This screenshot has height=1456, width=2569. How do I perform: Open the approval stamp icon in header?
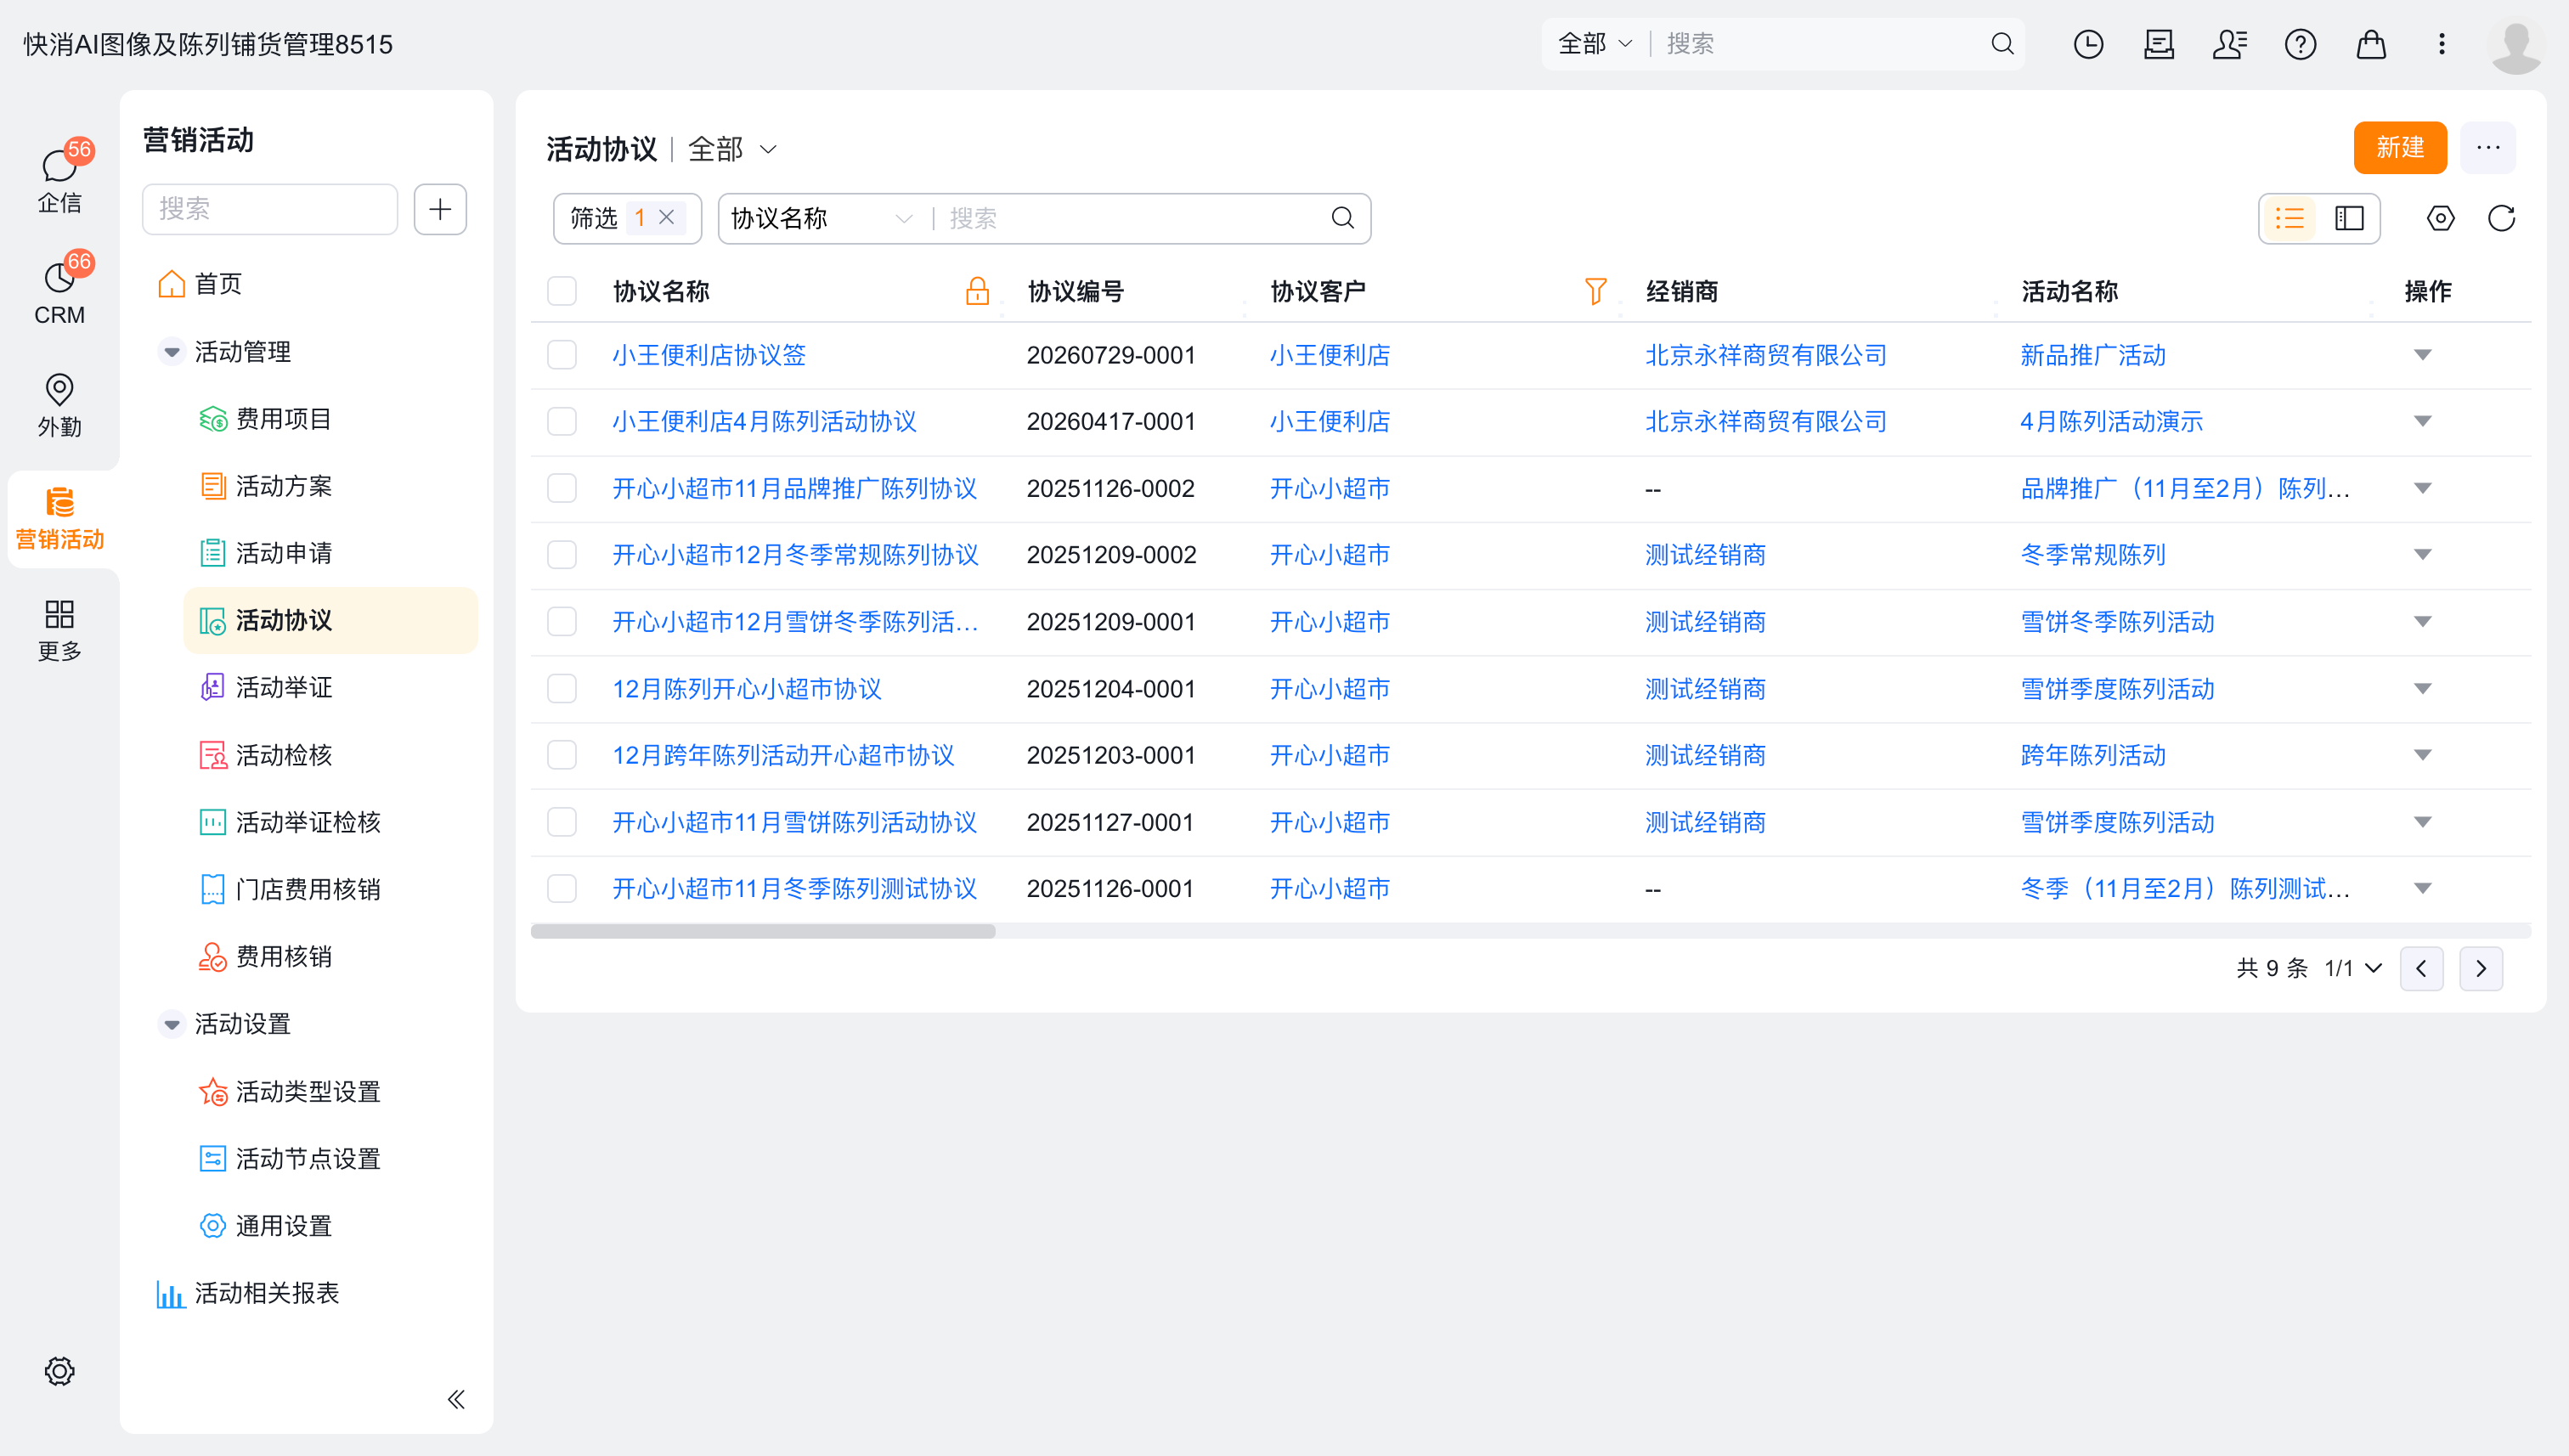tap(2159, 44)
